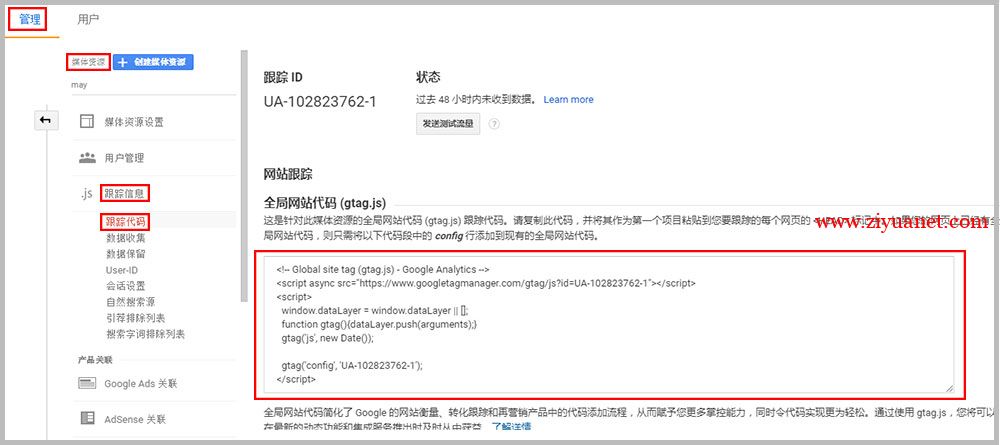This screenshot has height=445, width=1000.
Task: Open AdSense 关联 settings
Action: pos(135,419)
